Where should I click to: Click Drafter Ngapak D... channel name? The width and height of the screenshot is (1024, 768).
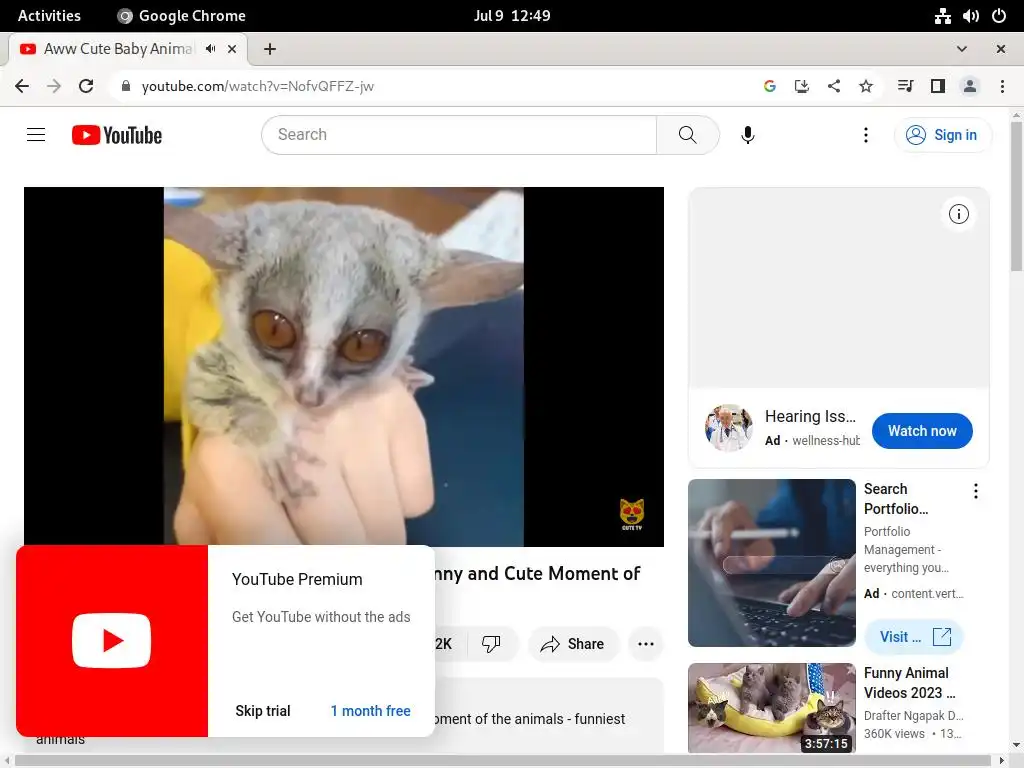click(x=913, y=716)
